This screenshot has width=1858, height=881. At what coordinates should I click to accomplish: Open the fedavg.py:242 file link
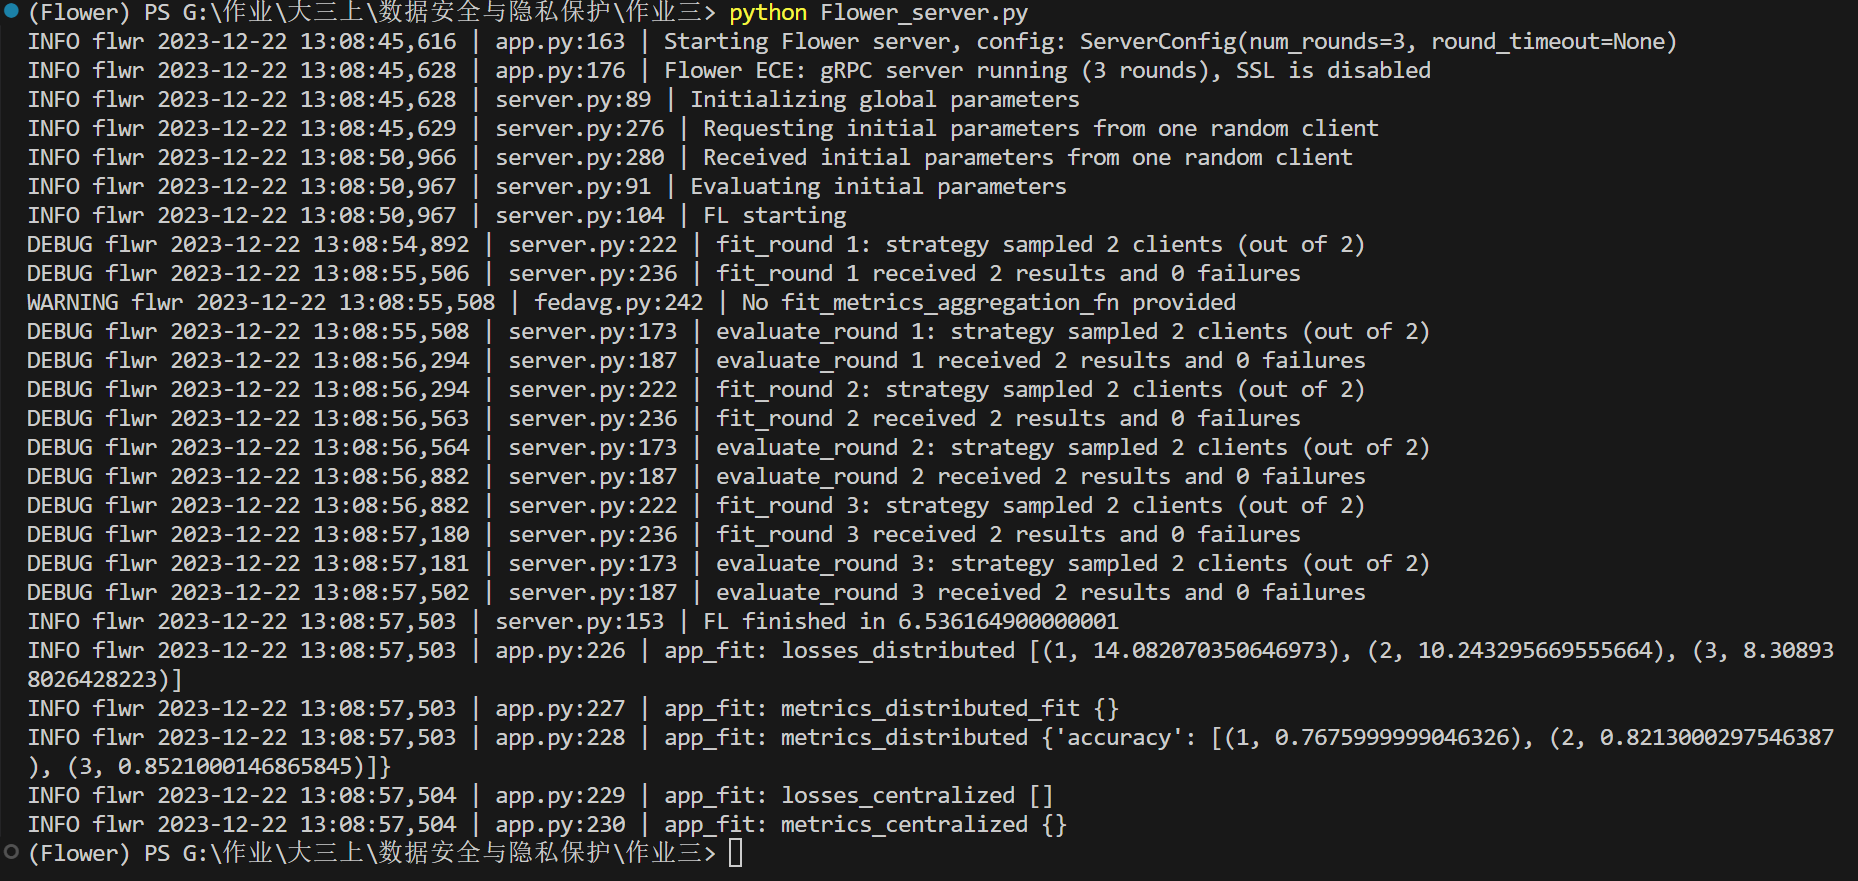[618, 303]
